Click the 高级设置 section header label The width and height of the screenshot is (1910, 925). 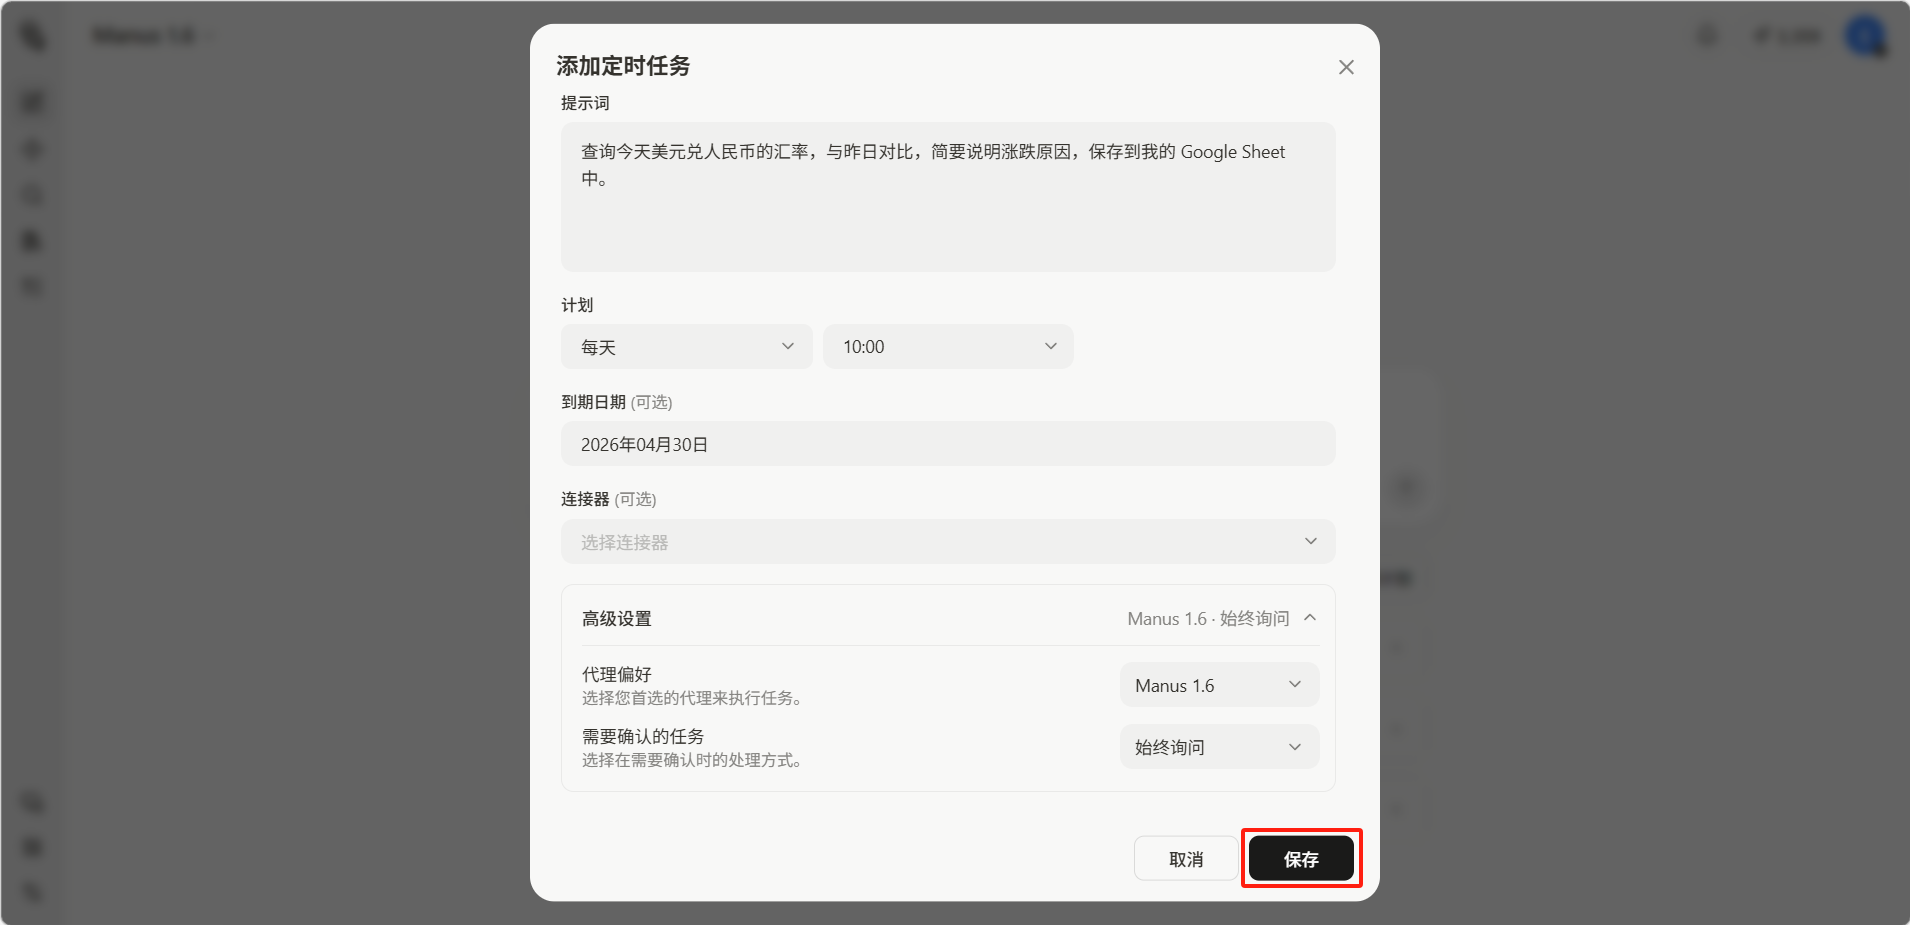point(617,619)
